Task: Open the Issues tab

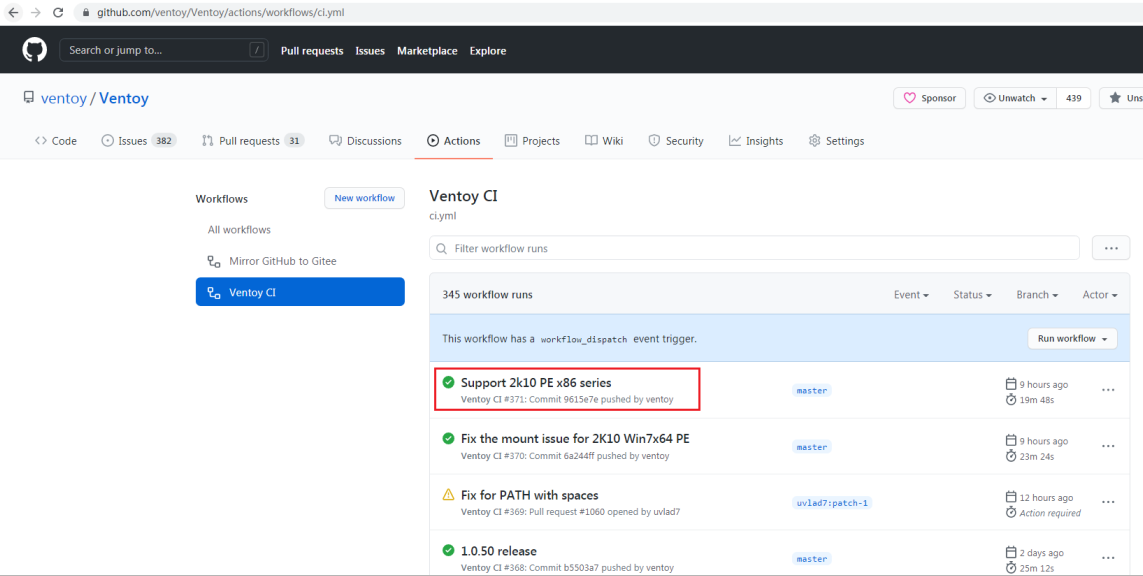Action: pos(138,141)
